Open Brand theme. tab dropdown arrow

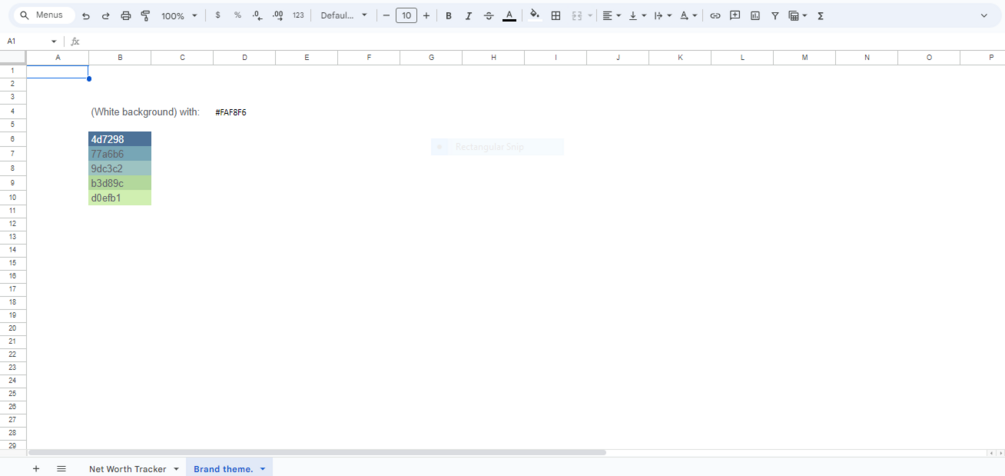263,469
